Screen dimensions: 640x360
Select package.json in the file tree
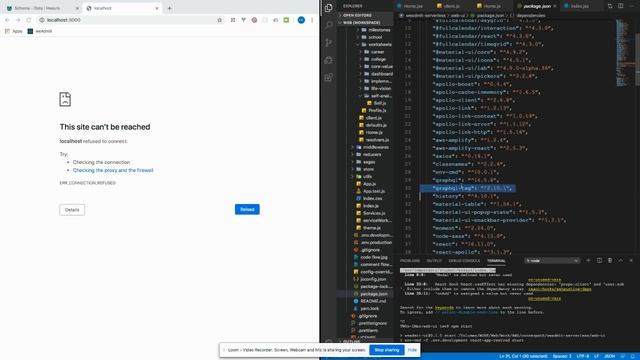coord(371,294)
